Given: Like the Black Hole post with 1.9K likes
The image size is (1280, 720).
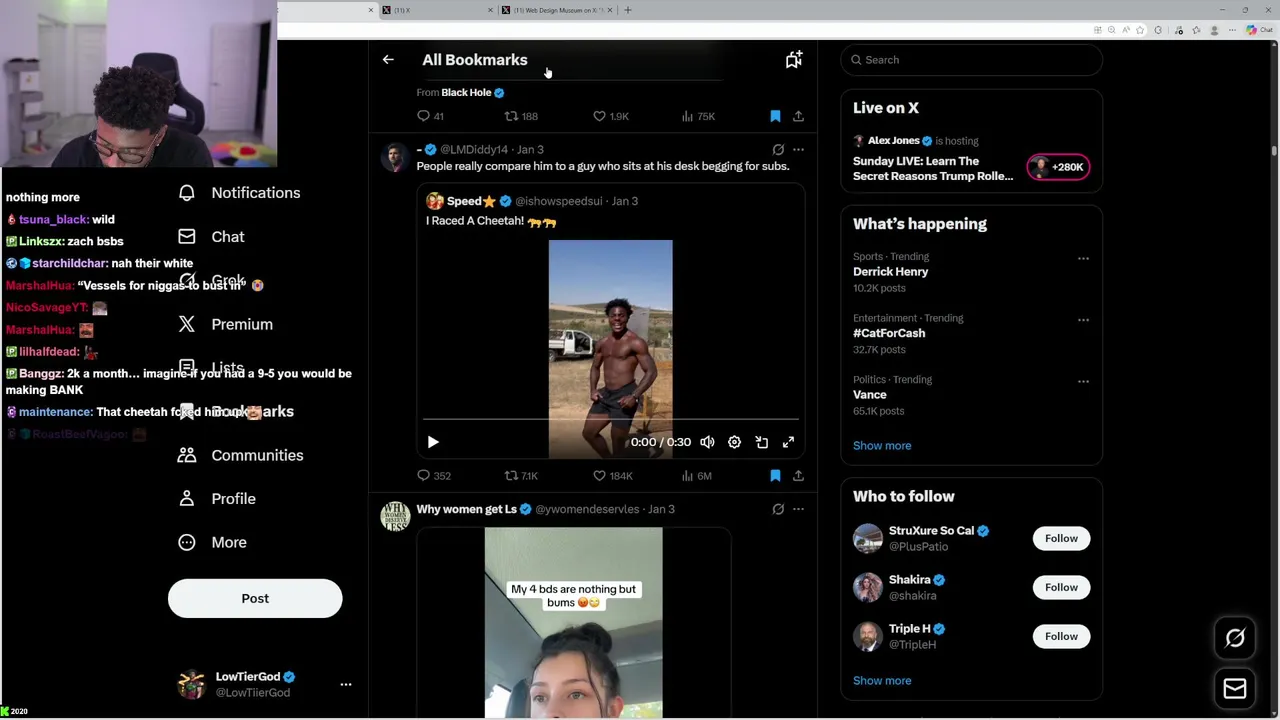Looking at the screenshot, I should [x=610, y=116].
